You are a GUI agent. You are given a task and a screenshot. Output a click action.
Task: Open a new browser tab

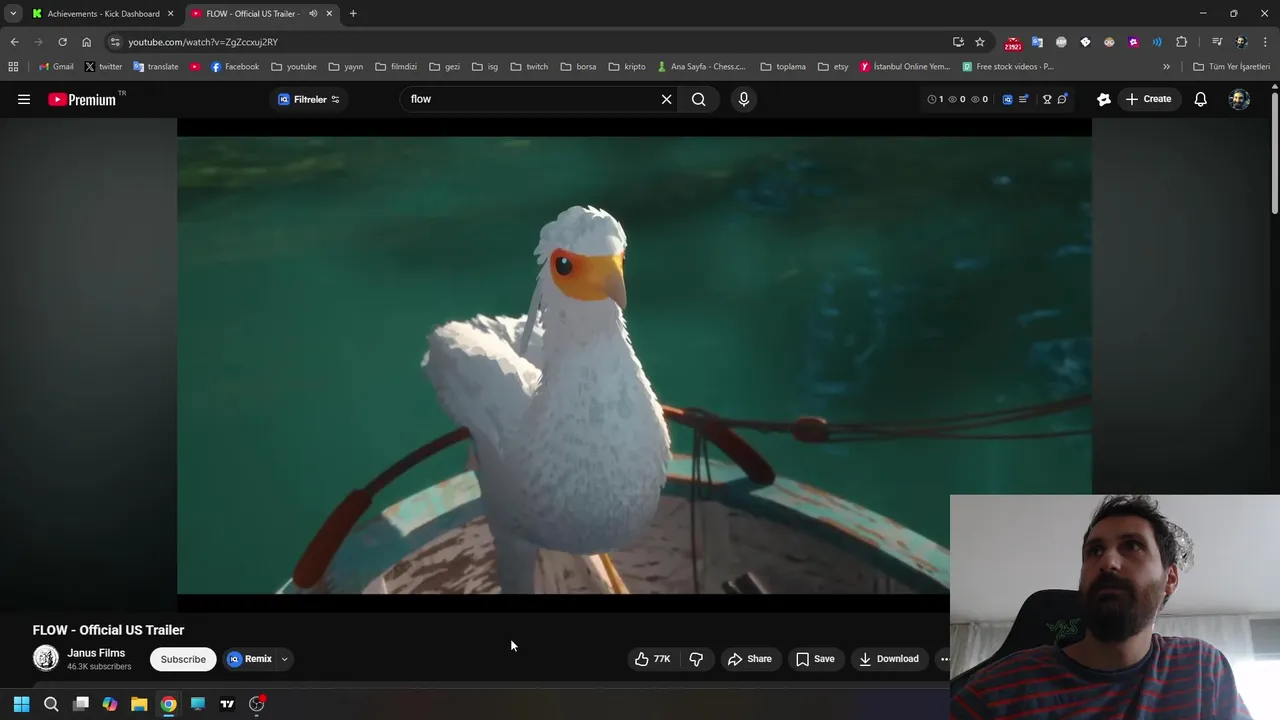tap(353, 14)
